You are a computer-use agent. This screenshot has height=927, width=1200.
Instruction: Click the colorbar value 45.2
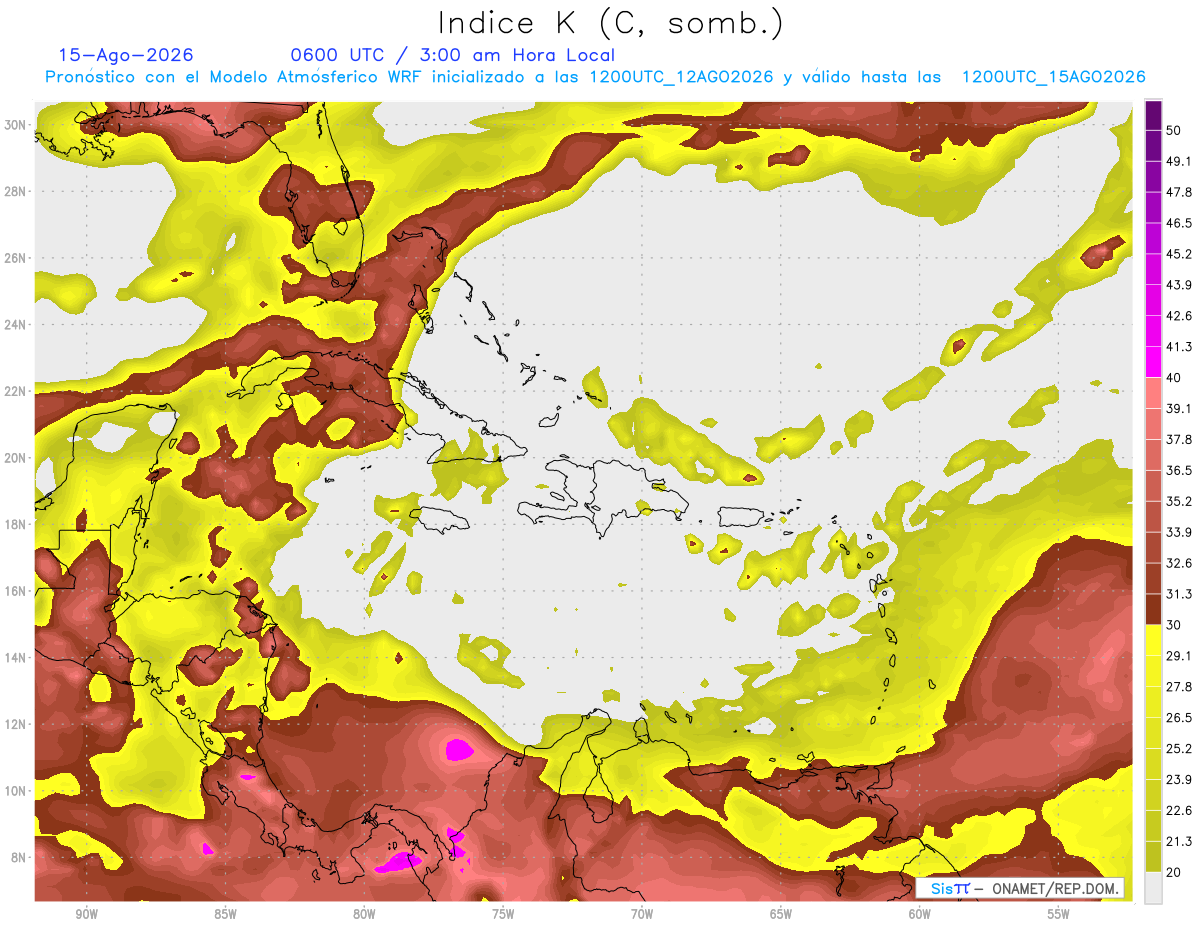pyautogui.click(x=1179, y=254)
